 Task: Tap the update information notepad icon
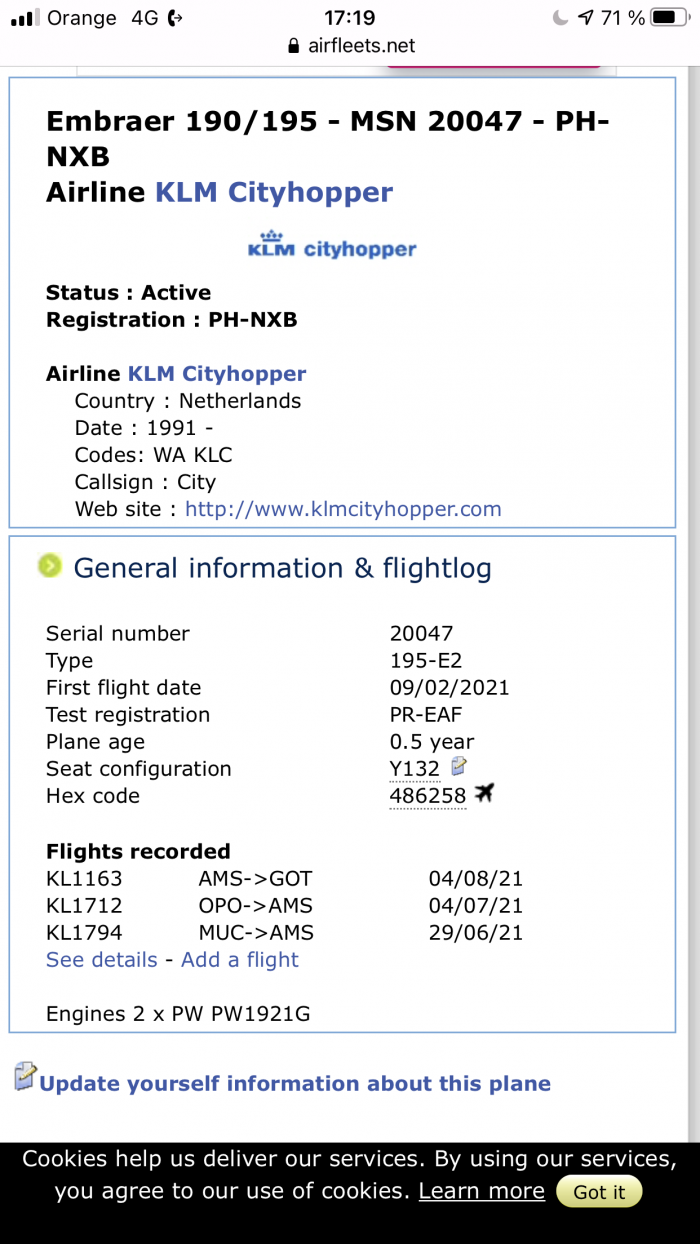[25, 1077]
